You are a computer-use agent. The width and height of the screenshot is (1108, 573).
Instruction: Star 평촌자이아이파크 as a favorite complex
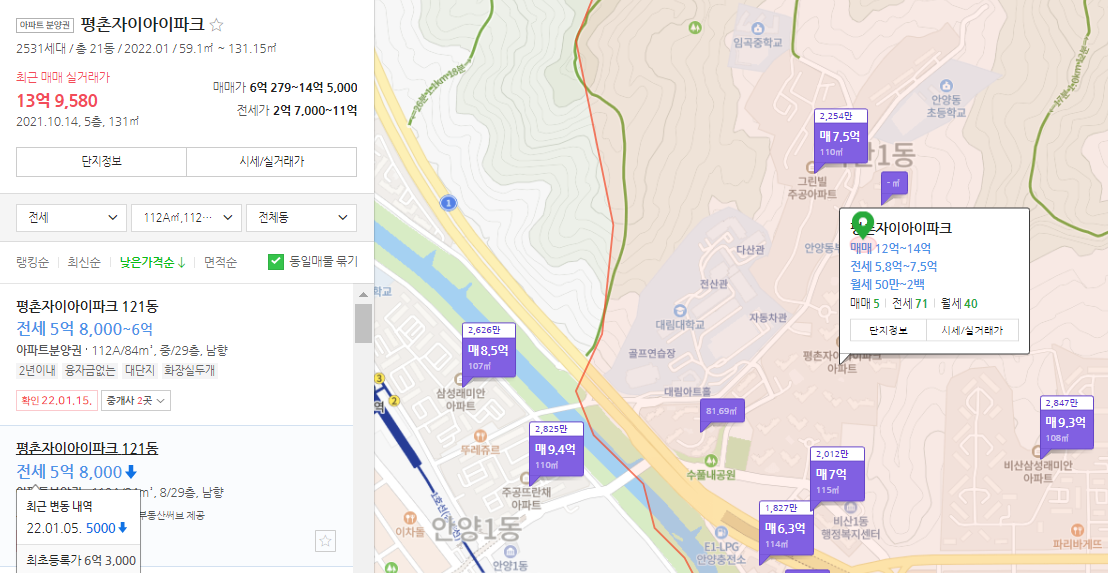216,25
